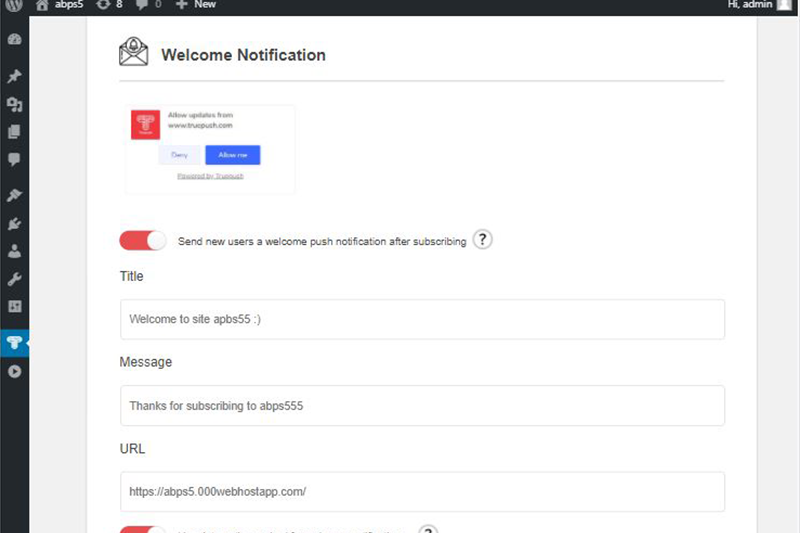Open the Comments sidebar icon
This screenshot has height=533, width=800.
coord(14,159)
